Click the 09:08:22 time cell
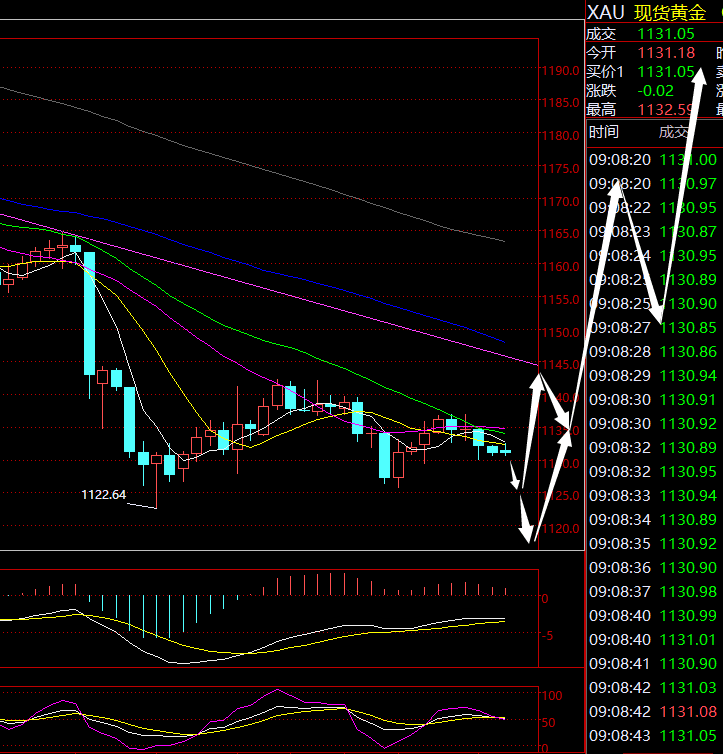This screenshot has height=754, width=723. click(620, 208)
